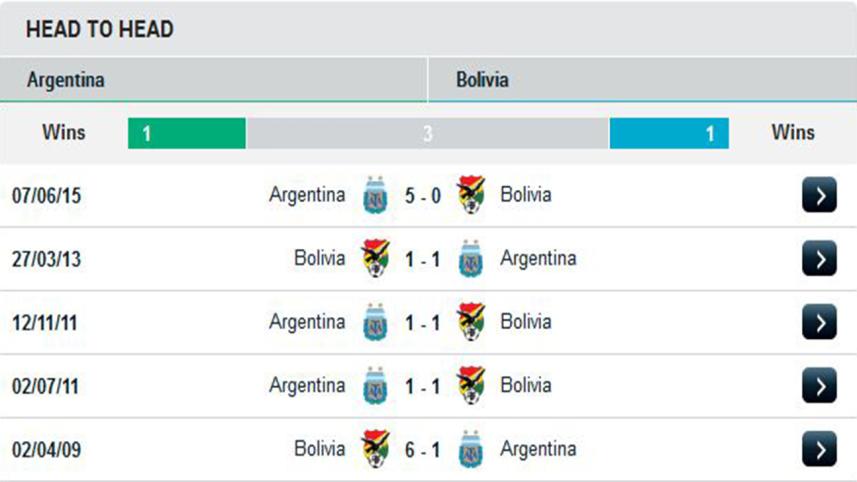Click Argentina crest in 6-1 match row
Viewport: 857px width, 482px height.
[x=470, y=449]
